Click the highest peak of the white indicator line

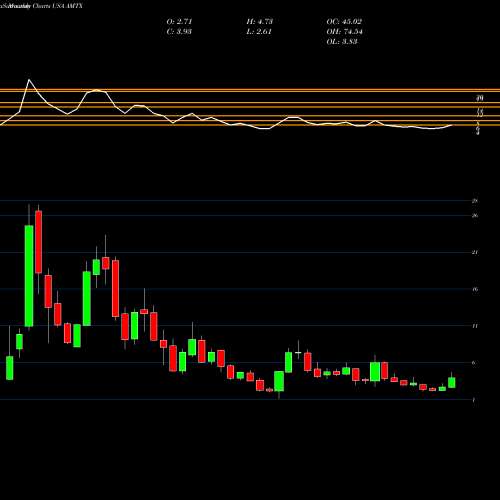(29, 80)
